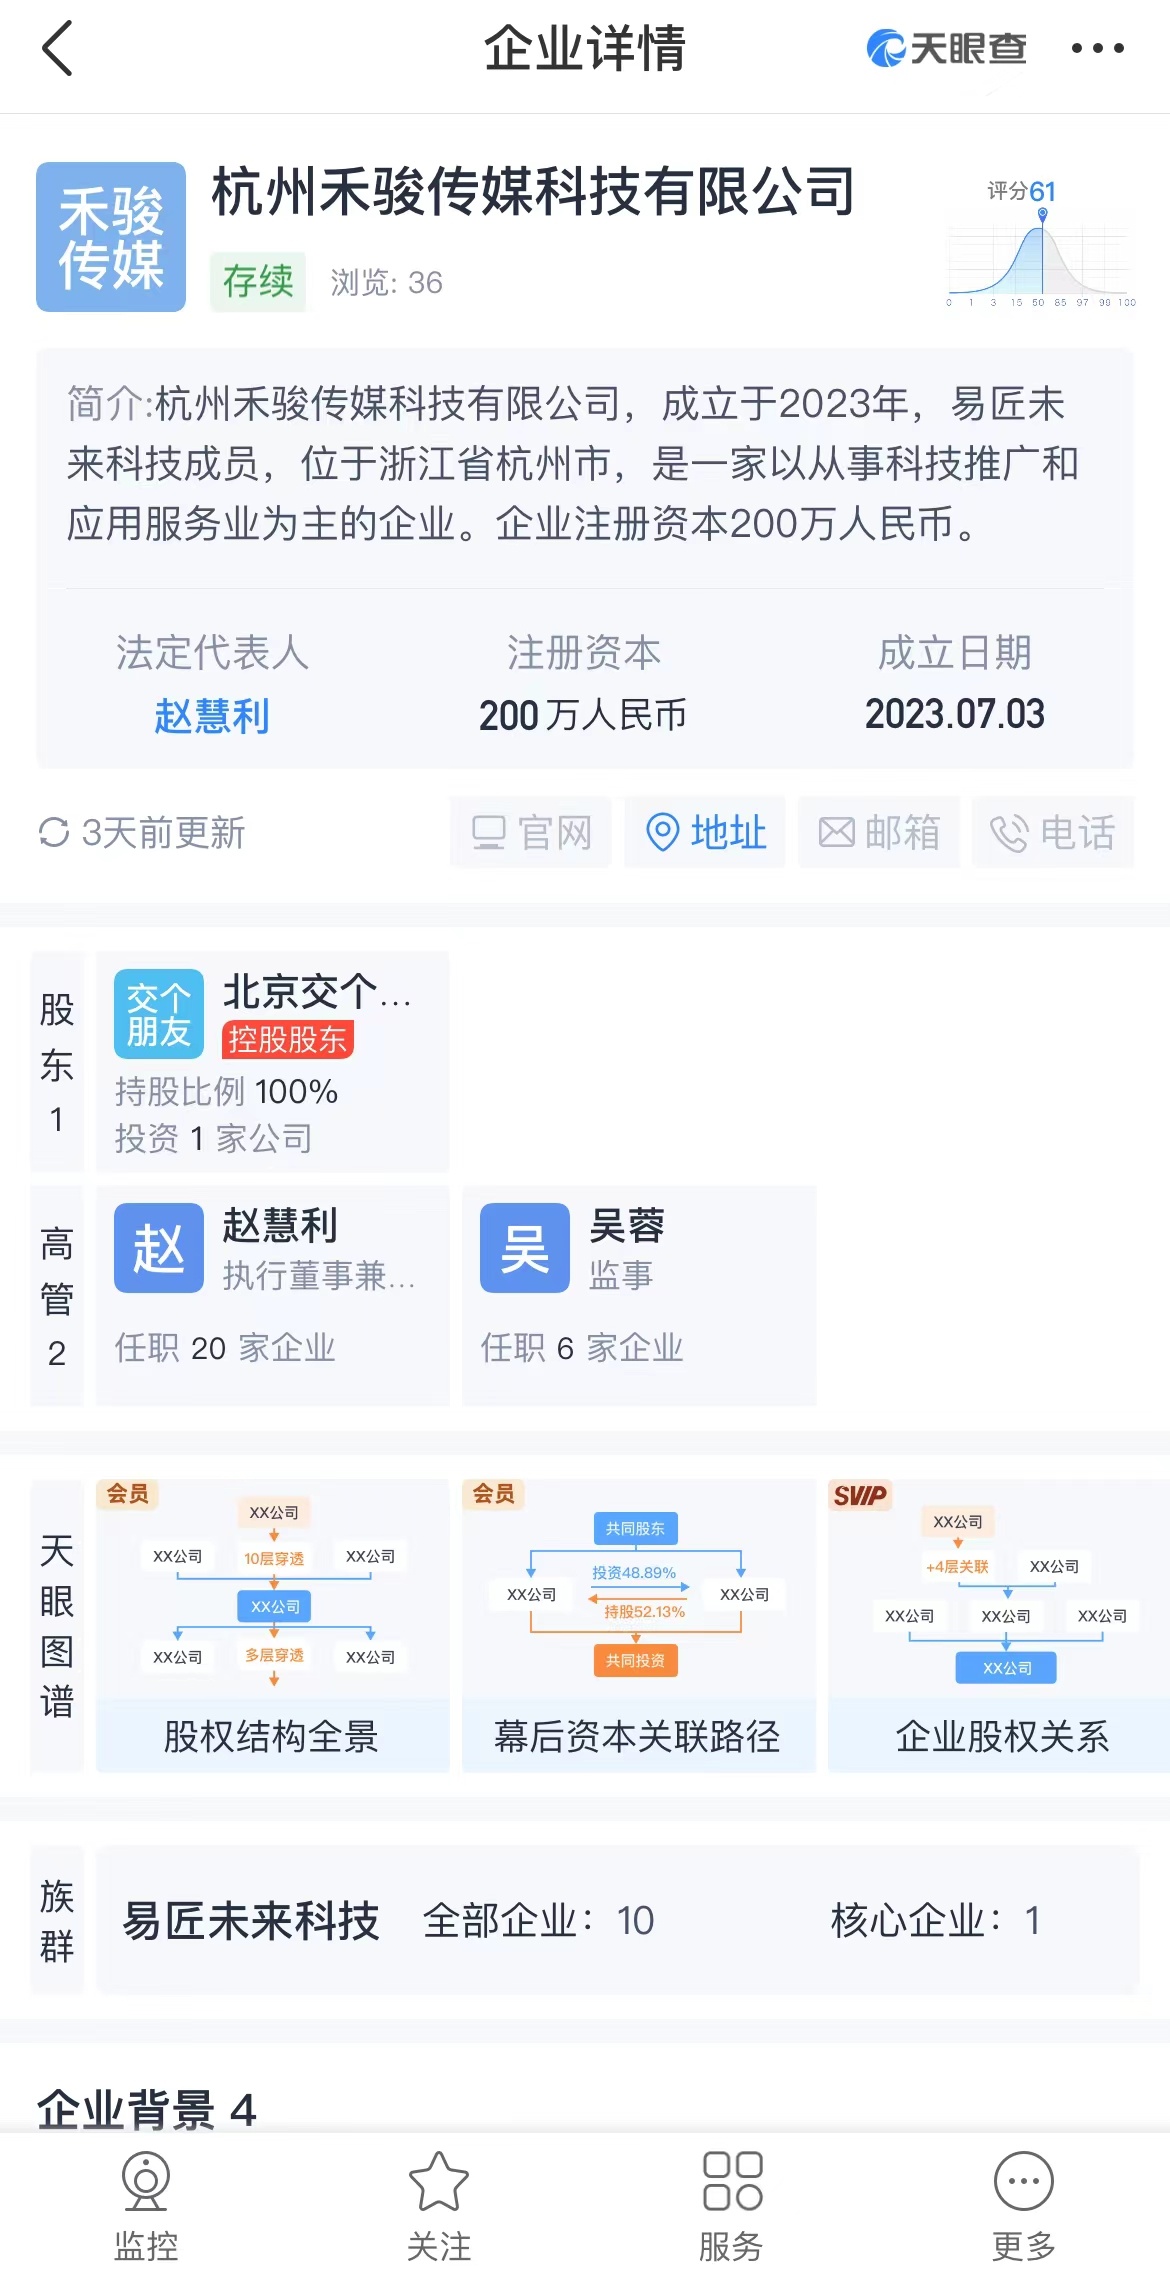Open the 天眼图谱 side tab
This screenshot has width=1170, height=2285.
(x=57, y=1626)
